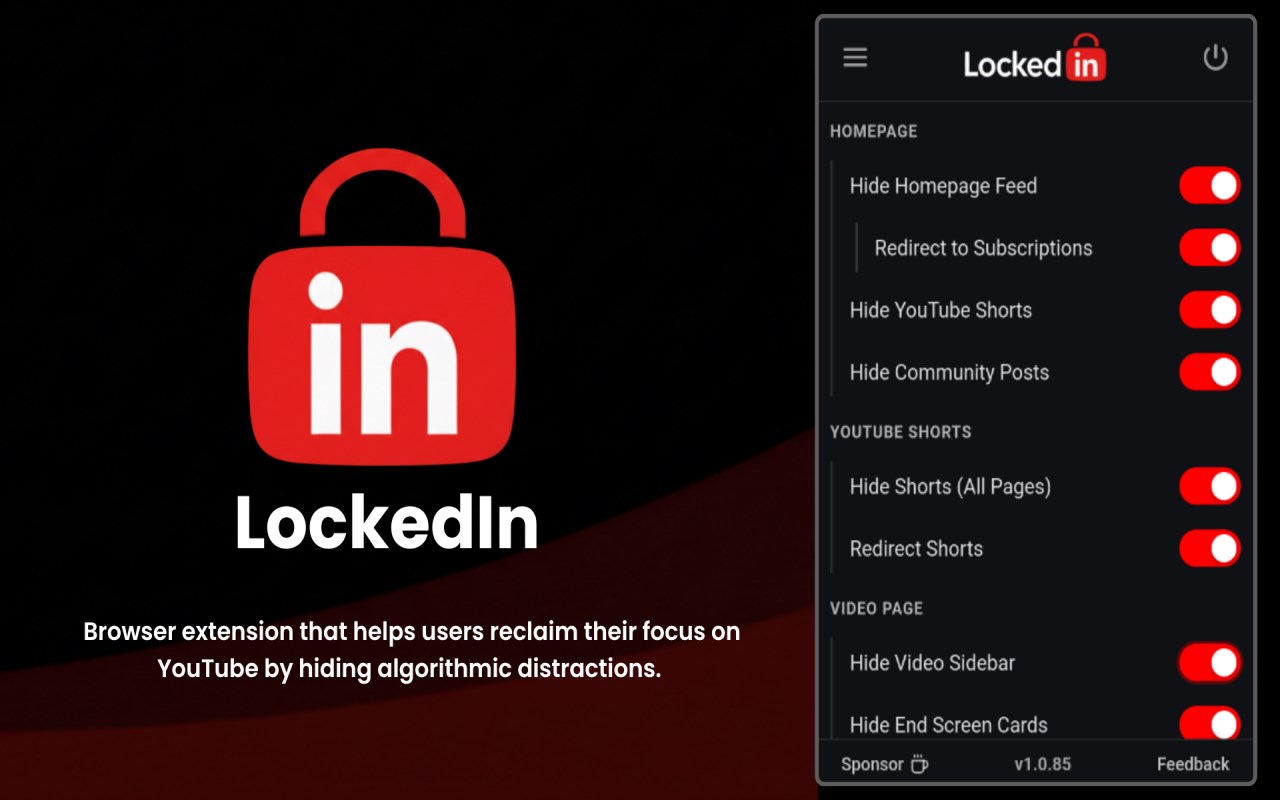Open the Feedback link
This screenshot has height=800, width=1280.
coord(1193,764)
